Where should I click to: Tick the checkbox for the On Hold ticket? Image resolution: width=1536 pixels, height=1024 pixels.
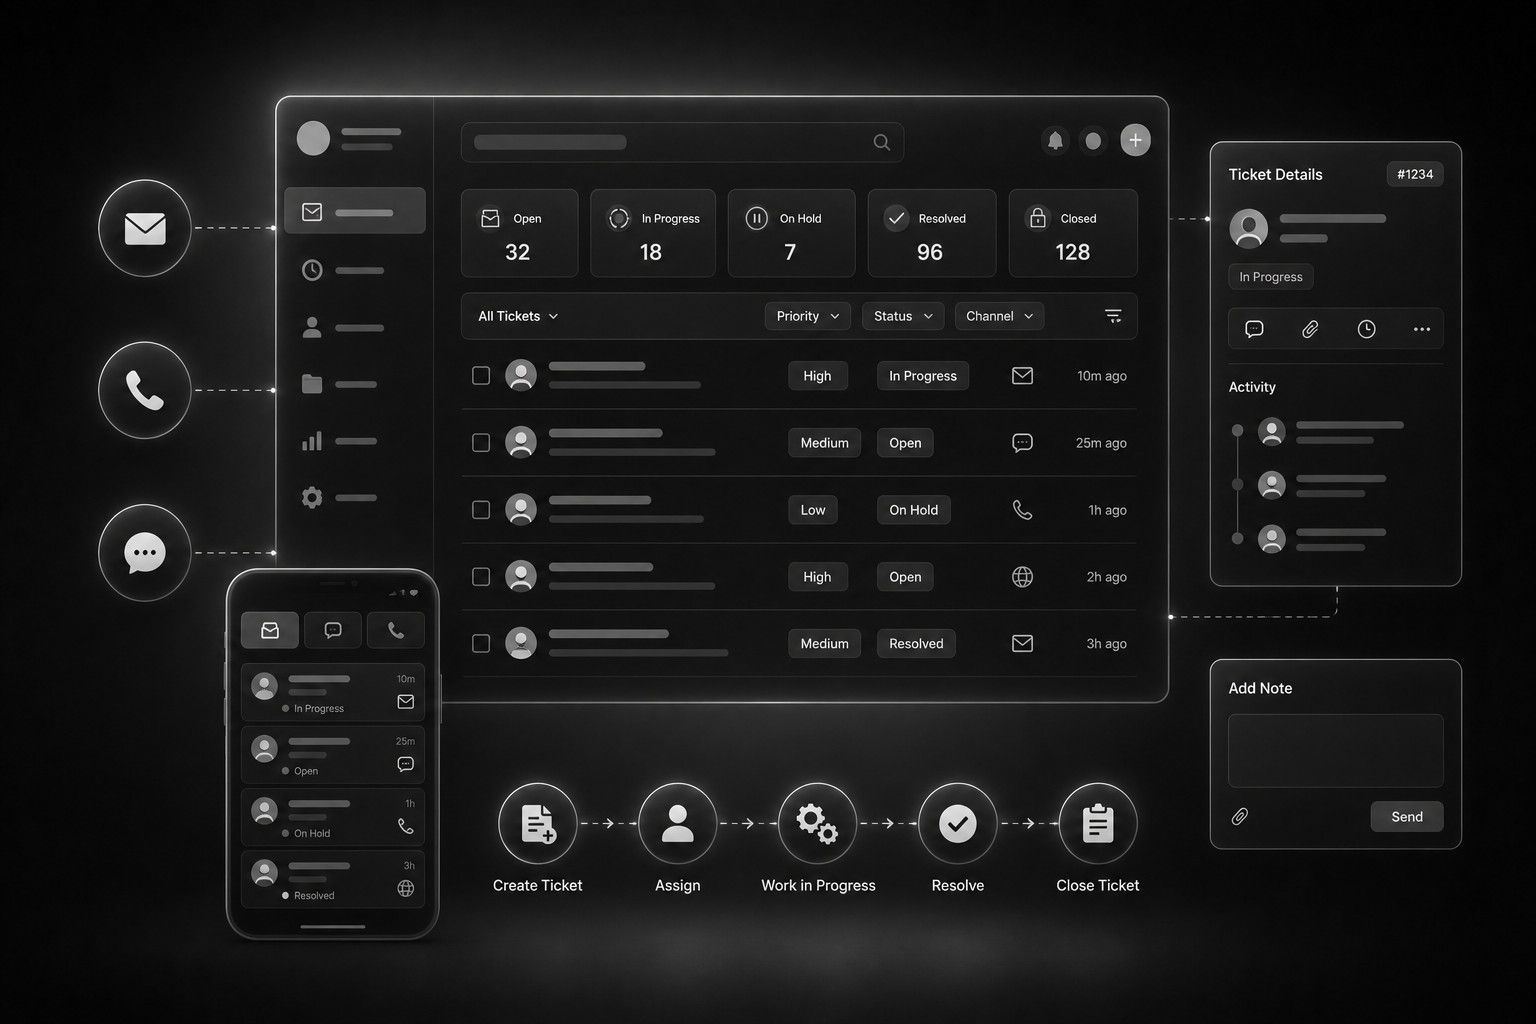click(x=481, y=510)
